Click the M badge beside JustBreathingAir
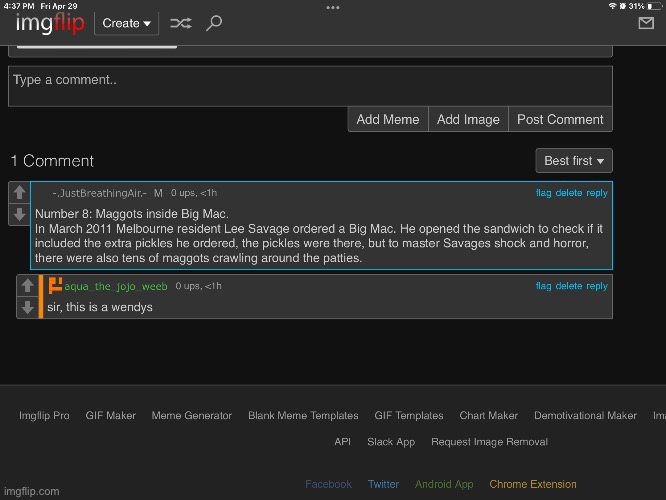The height and width of the screenshot is (500, 666). tap(158, 193)
